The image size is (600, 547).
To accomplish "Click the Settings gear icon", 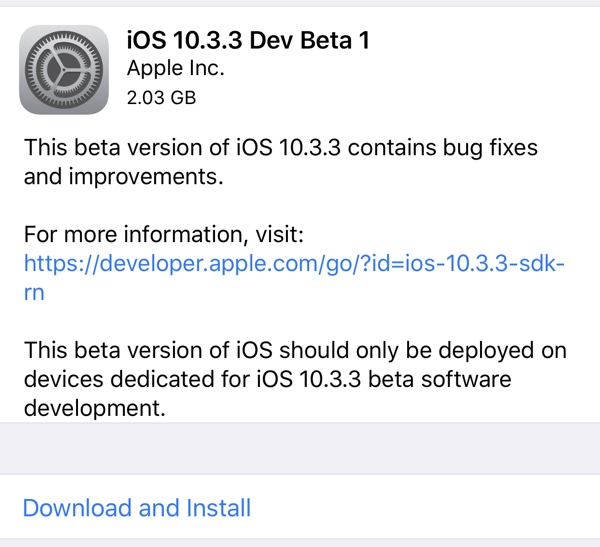I will click(x=66, y=68).
